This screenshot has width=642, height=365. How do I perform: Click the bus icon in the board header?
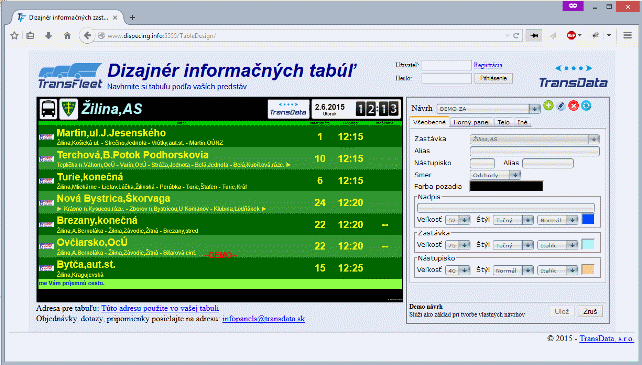[48, 109]
